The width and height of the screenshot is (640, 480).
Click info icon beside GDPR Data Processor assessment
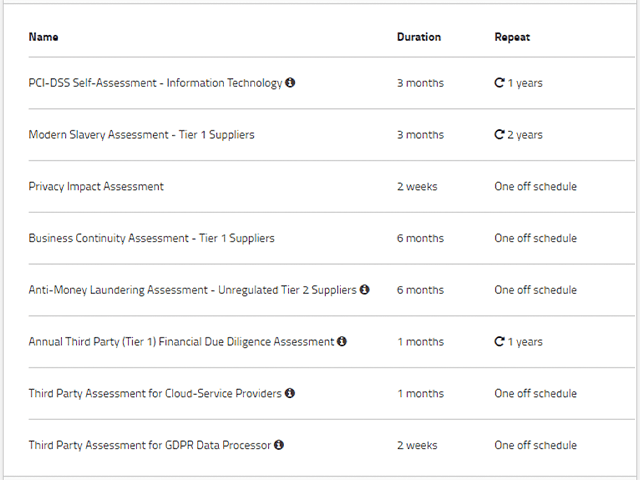pos(279,445)
